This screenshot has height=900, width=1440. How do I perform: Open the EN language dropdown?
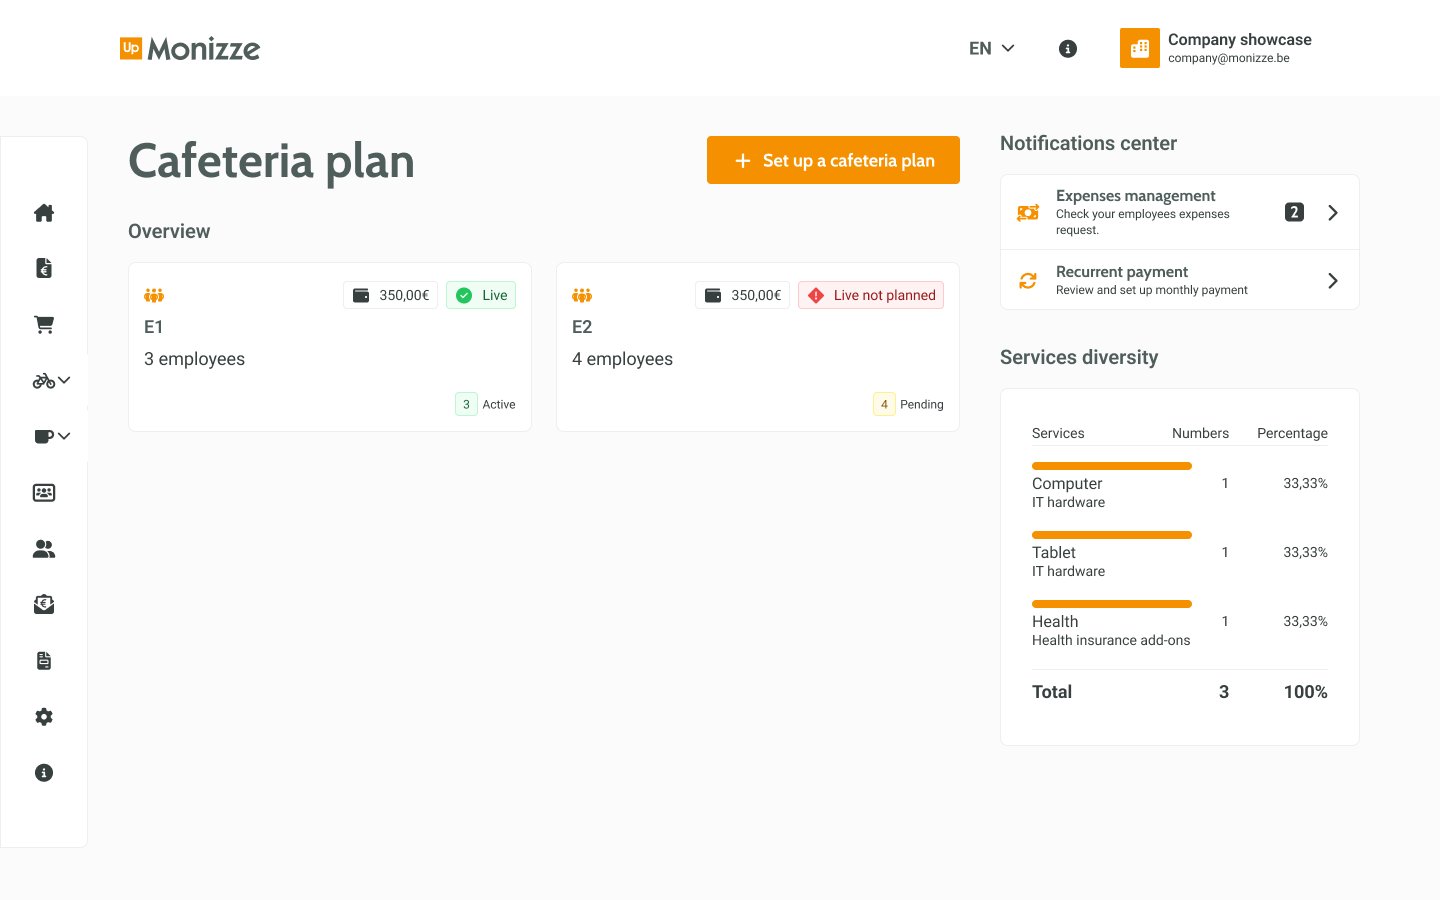click(x=991, y=49)
